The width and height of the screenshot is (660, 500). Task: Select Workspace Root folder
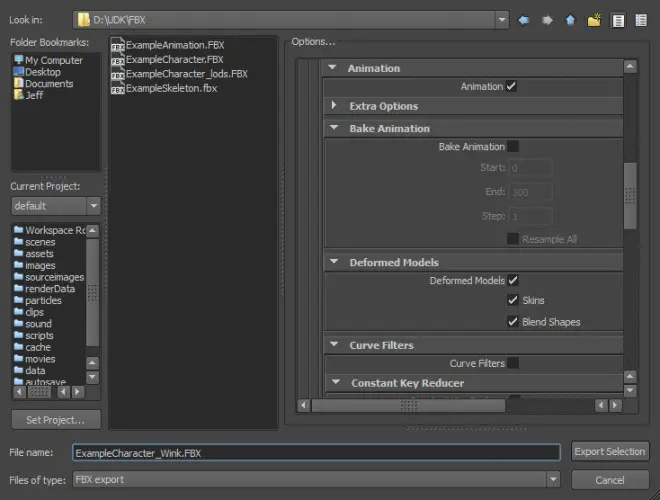tap(49, 230)
